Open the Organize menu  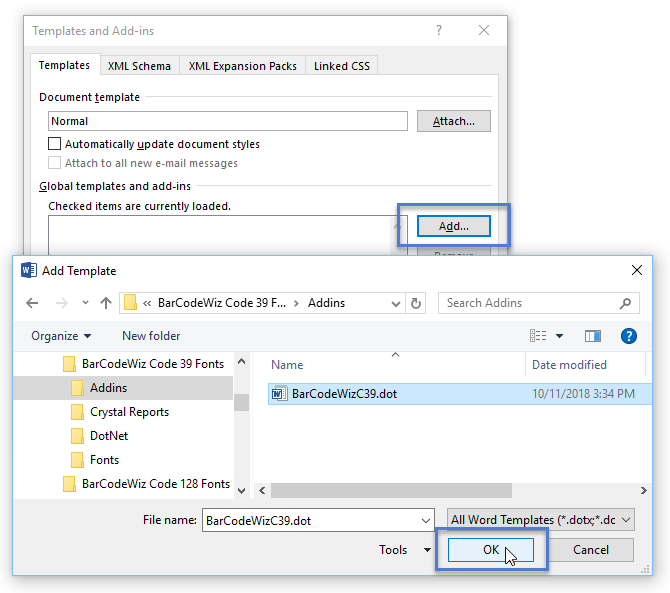coord(61,336)
